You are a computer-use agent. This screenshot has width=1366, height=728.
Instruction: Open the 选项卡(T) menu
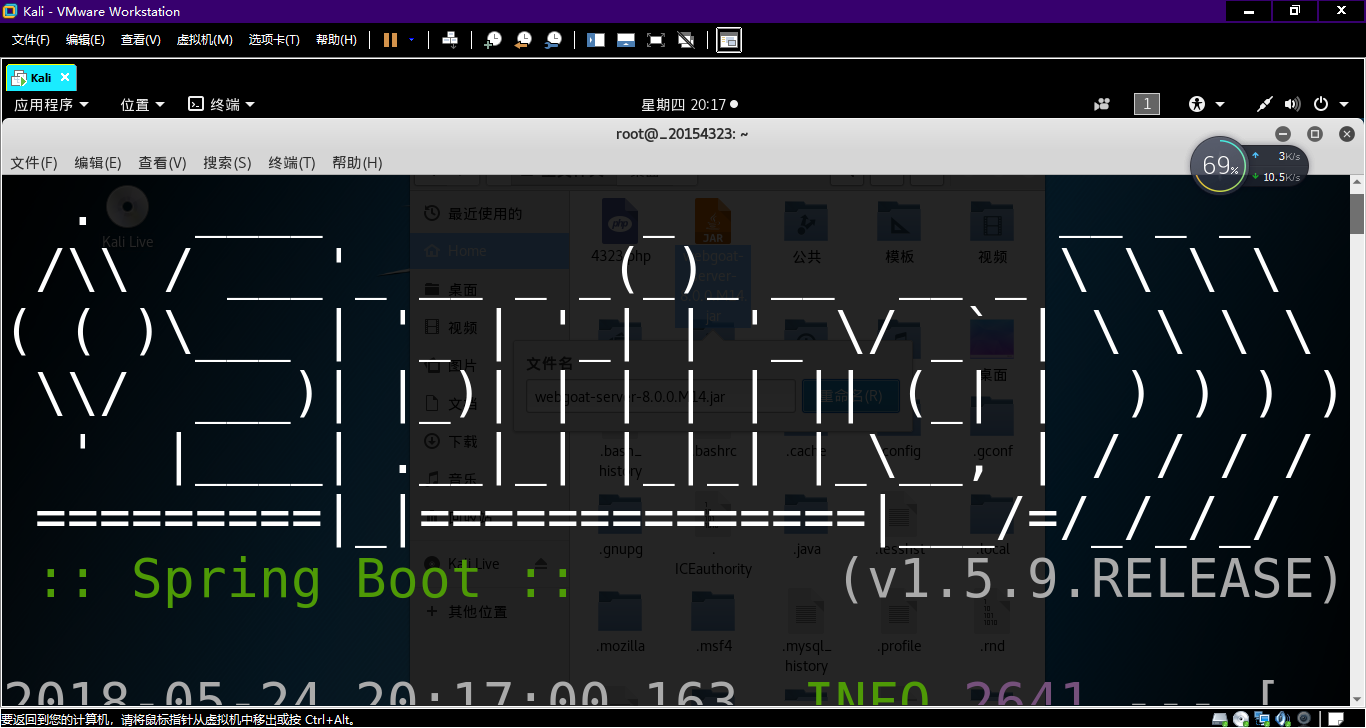274,40
